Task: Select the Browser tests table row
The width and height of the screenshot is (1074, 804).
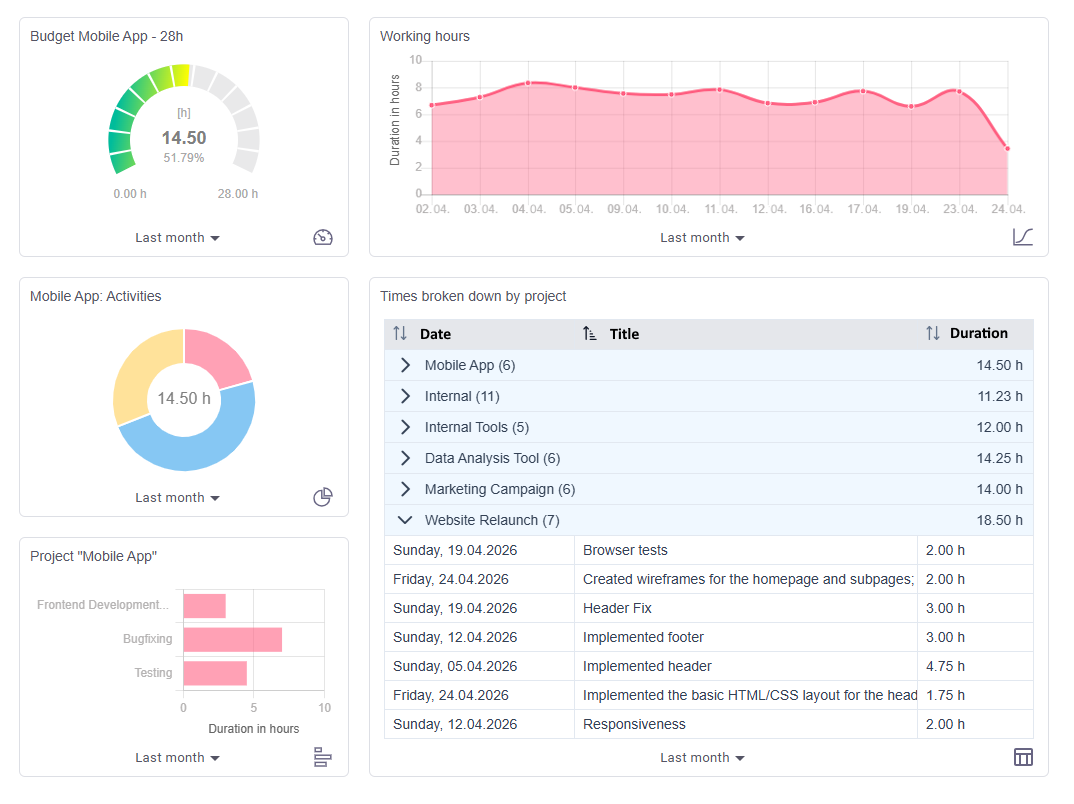Action: (708, 551)
